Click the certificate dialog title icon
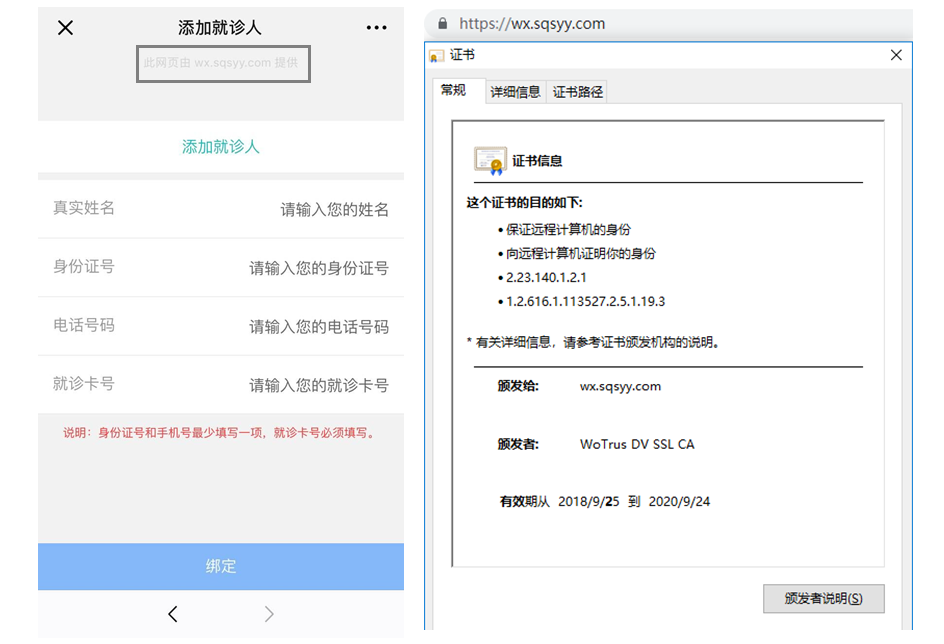 point(437,56)
